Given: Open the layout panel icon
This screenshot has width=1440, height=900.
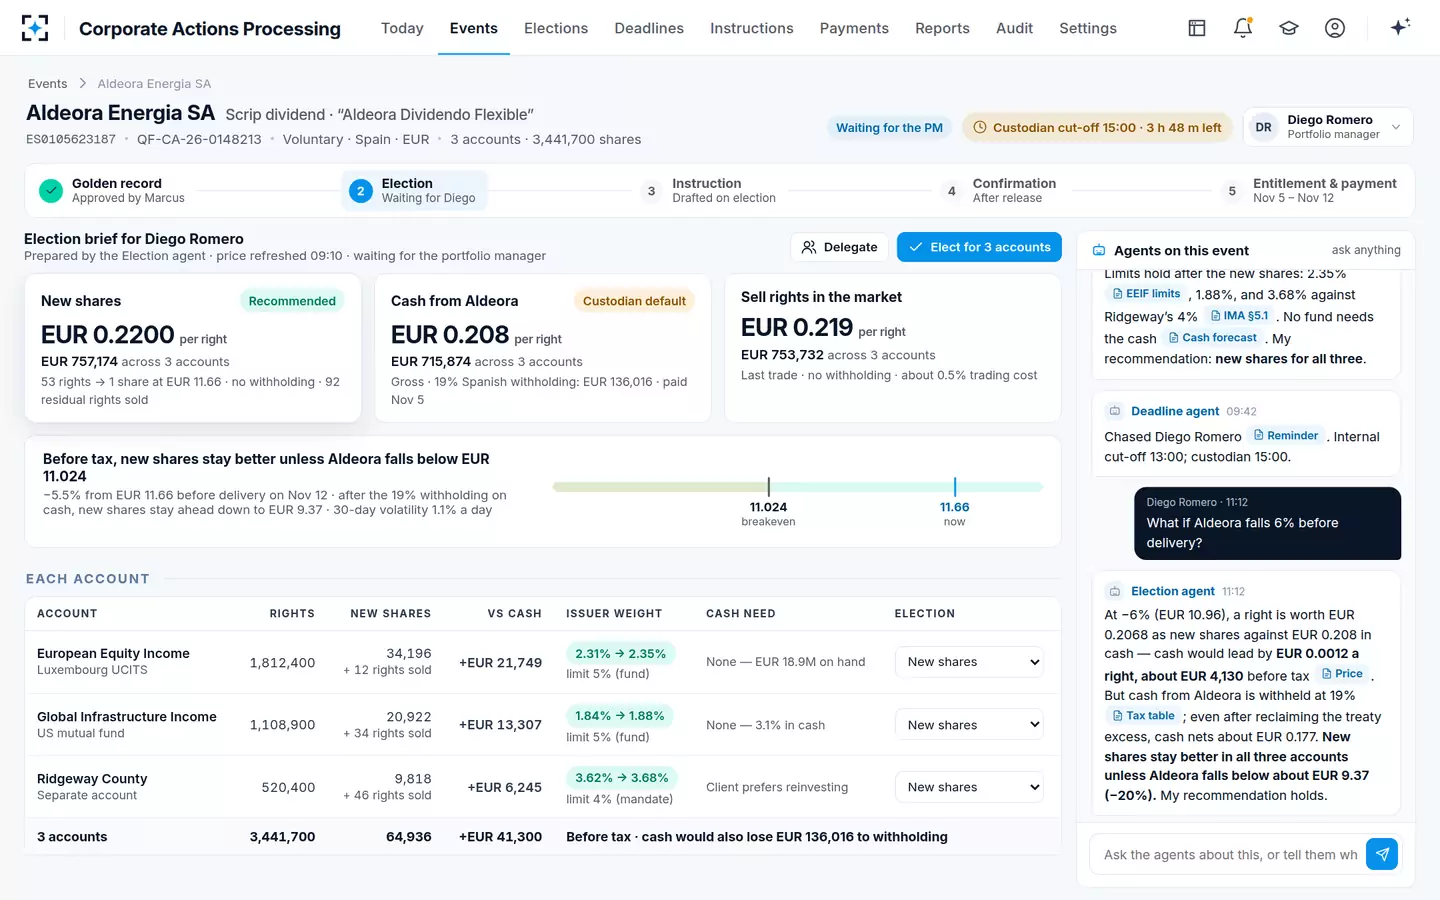Looking at the screenshot, I should 1196,28.
